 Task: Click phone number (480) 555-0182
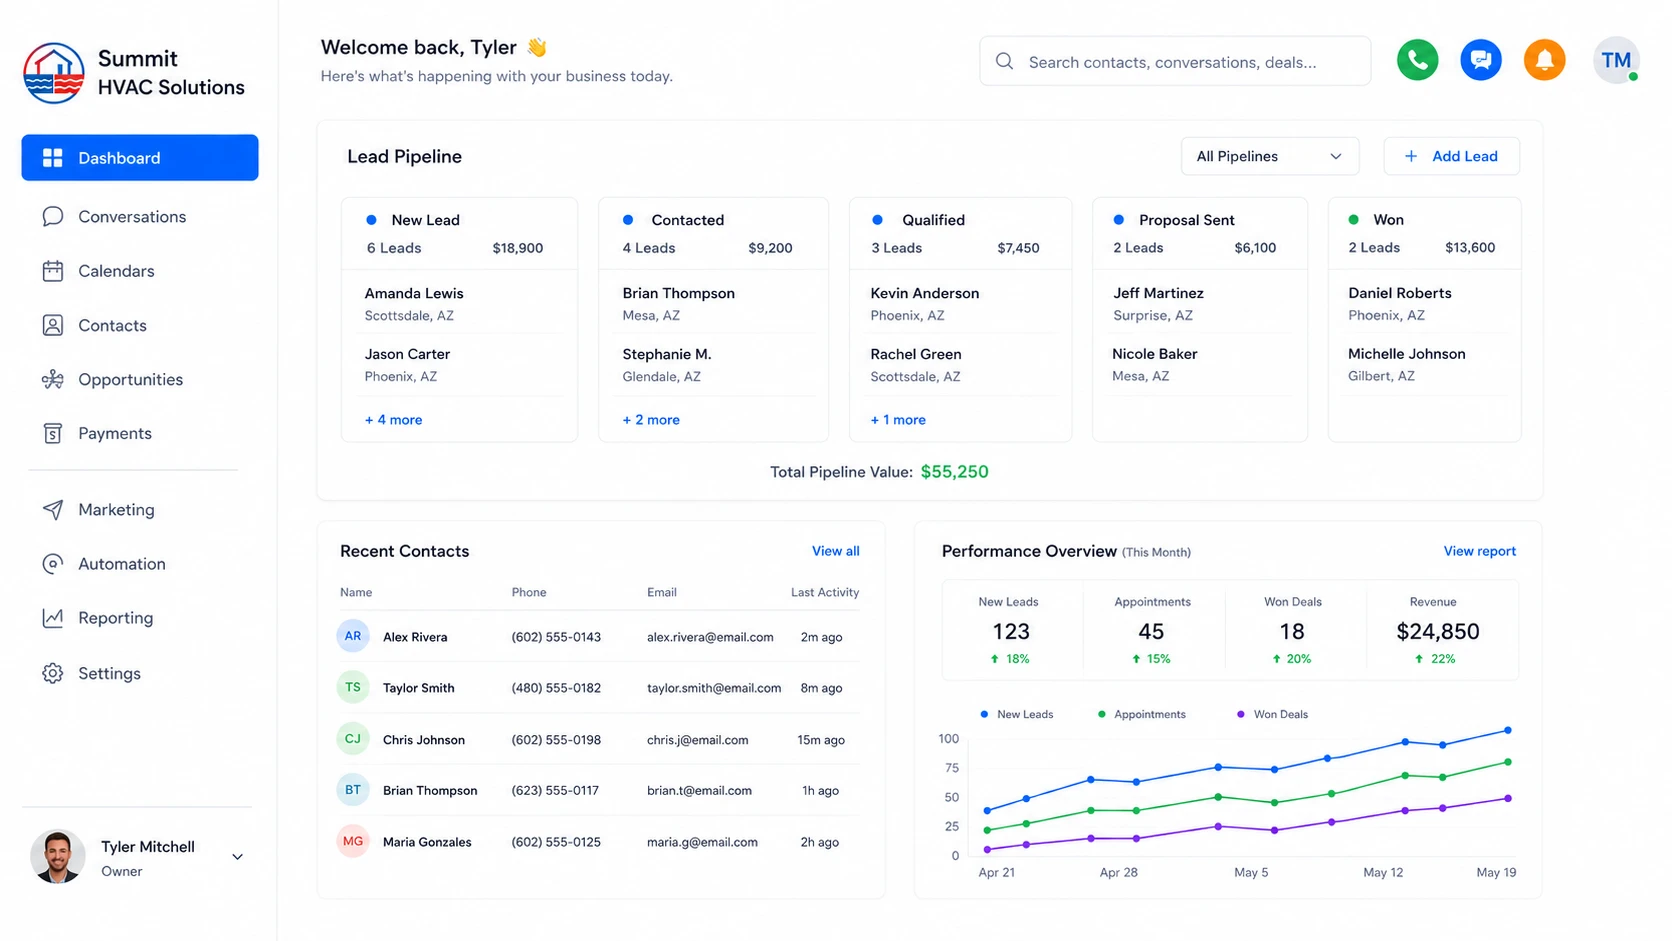pyautogui.click(x=556, y=688)
